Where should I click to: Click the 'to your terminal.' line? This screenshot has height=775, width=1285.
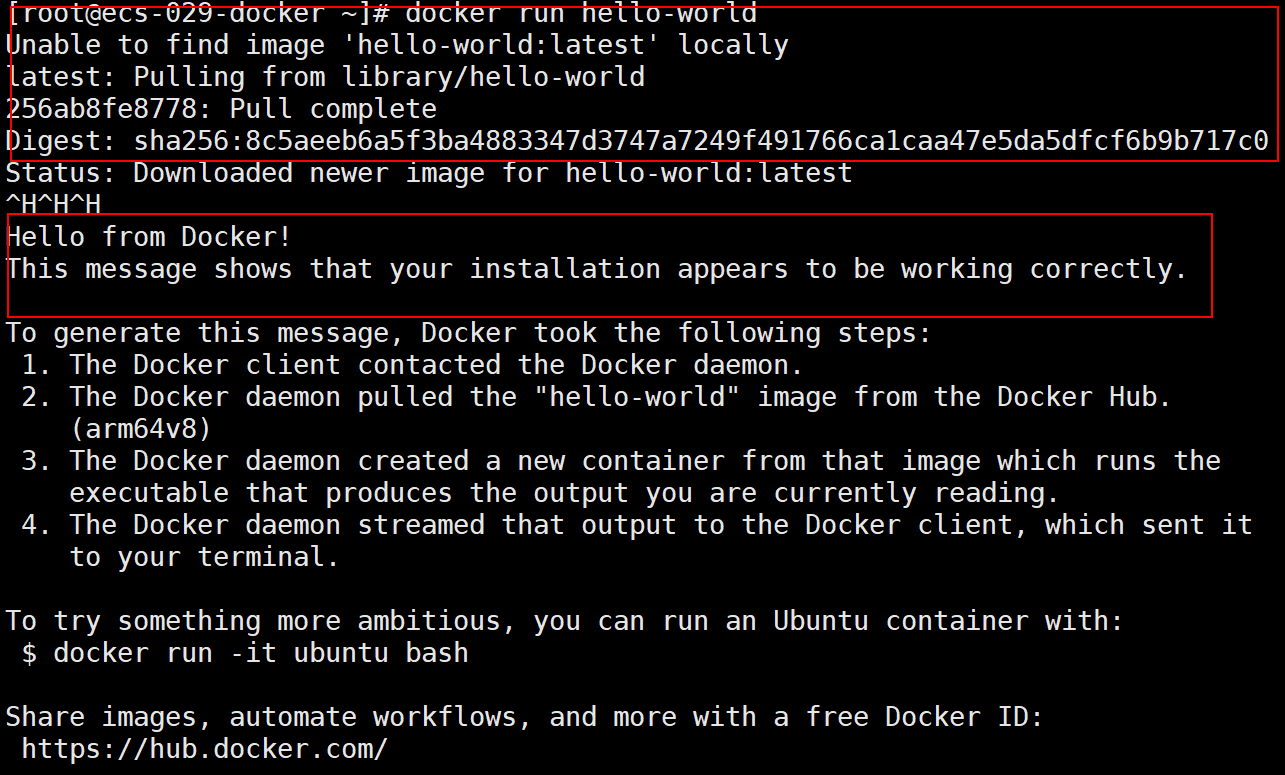click(x=205, y=557)
